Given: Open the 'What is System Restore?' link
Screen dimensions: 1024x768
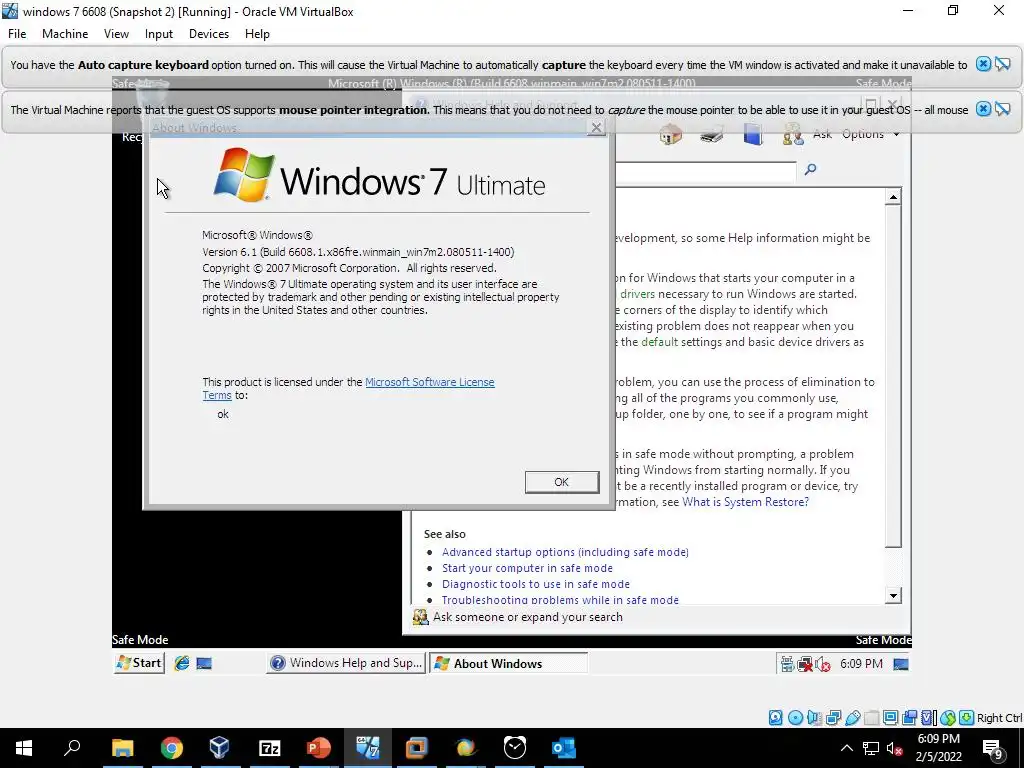Looking at the screenshot, I should point(745,502).
